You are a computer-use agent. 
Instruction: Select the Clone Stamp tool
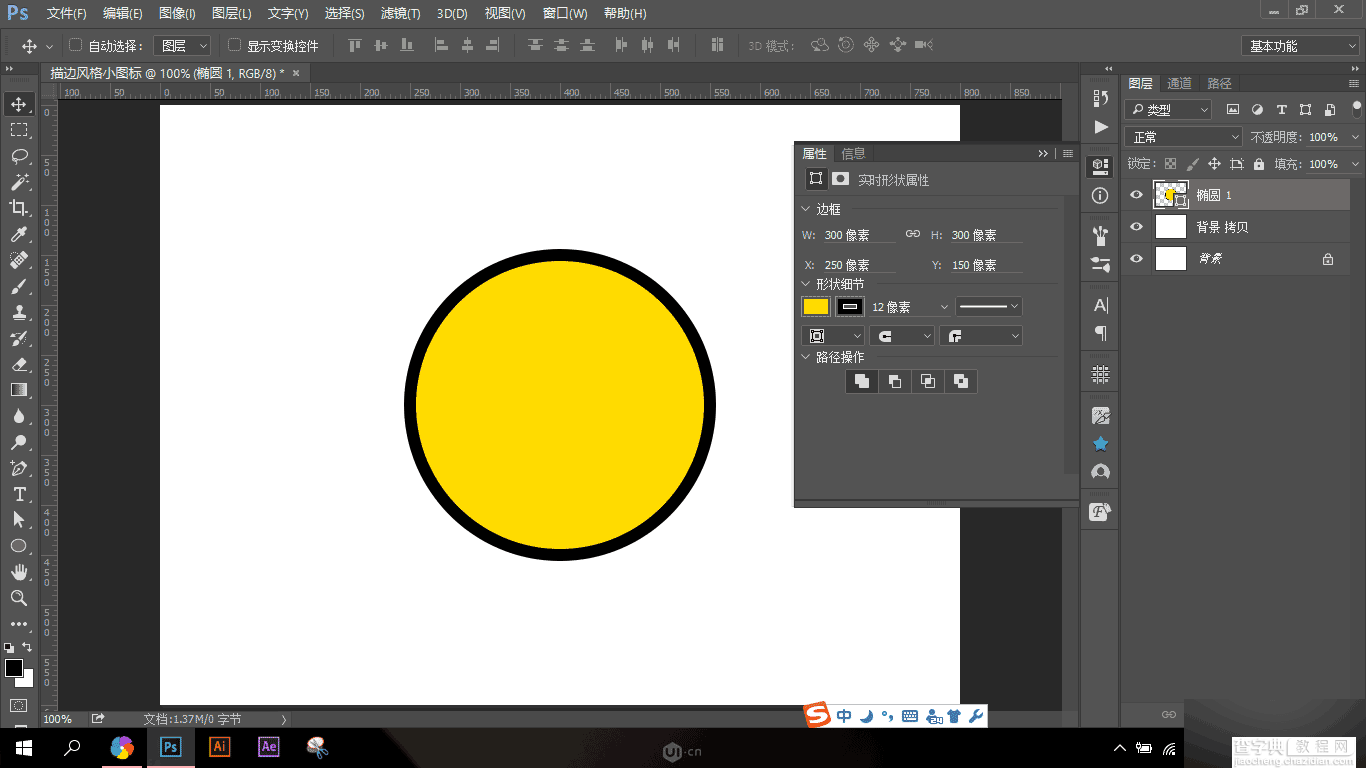pos(18,312)
